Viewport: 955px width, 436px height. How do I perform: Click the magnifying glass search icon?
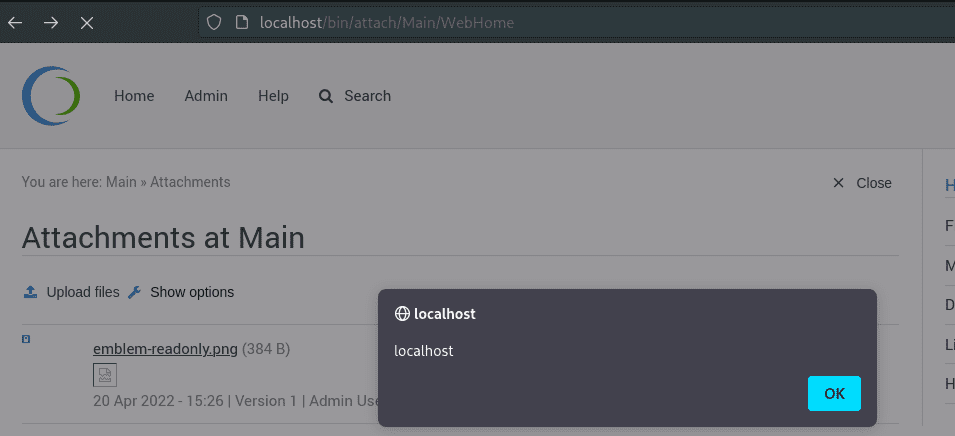point(326,96)
